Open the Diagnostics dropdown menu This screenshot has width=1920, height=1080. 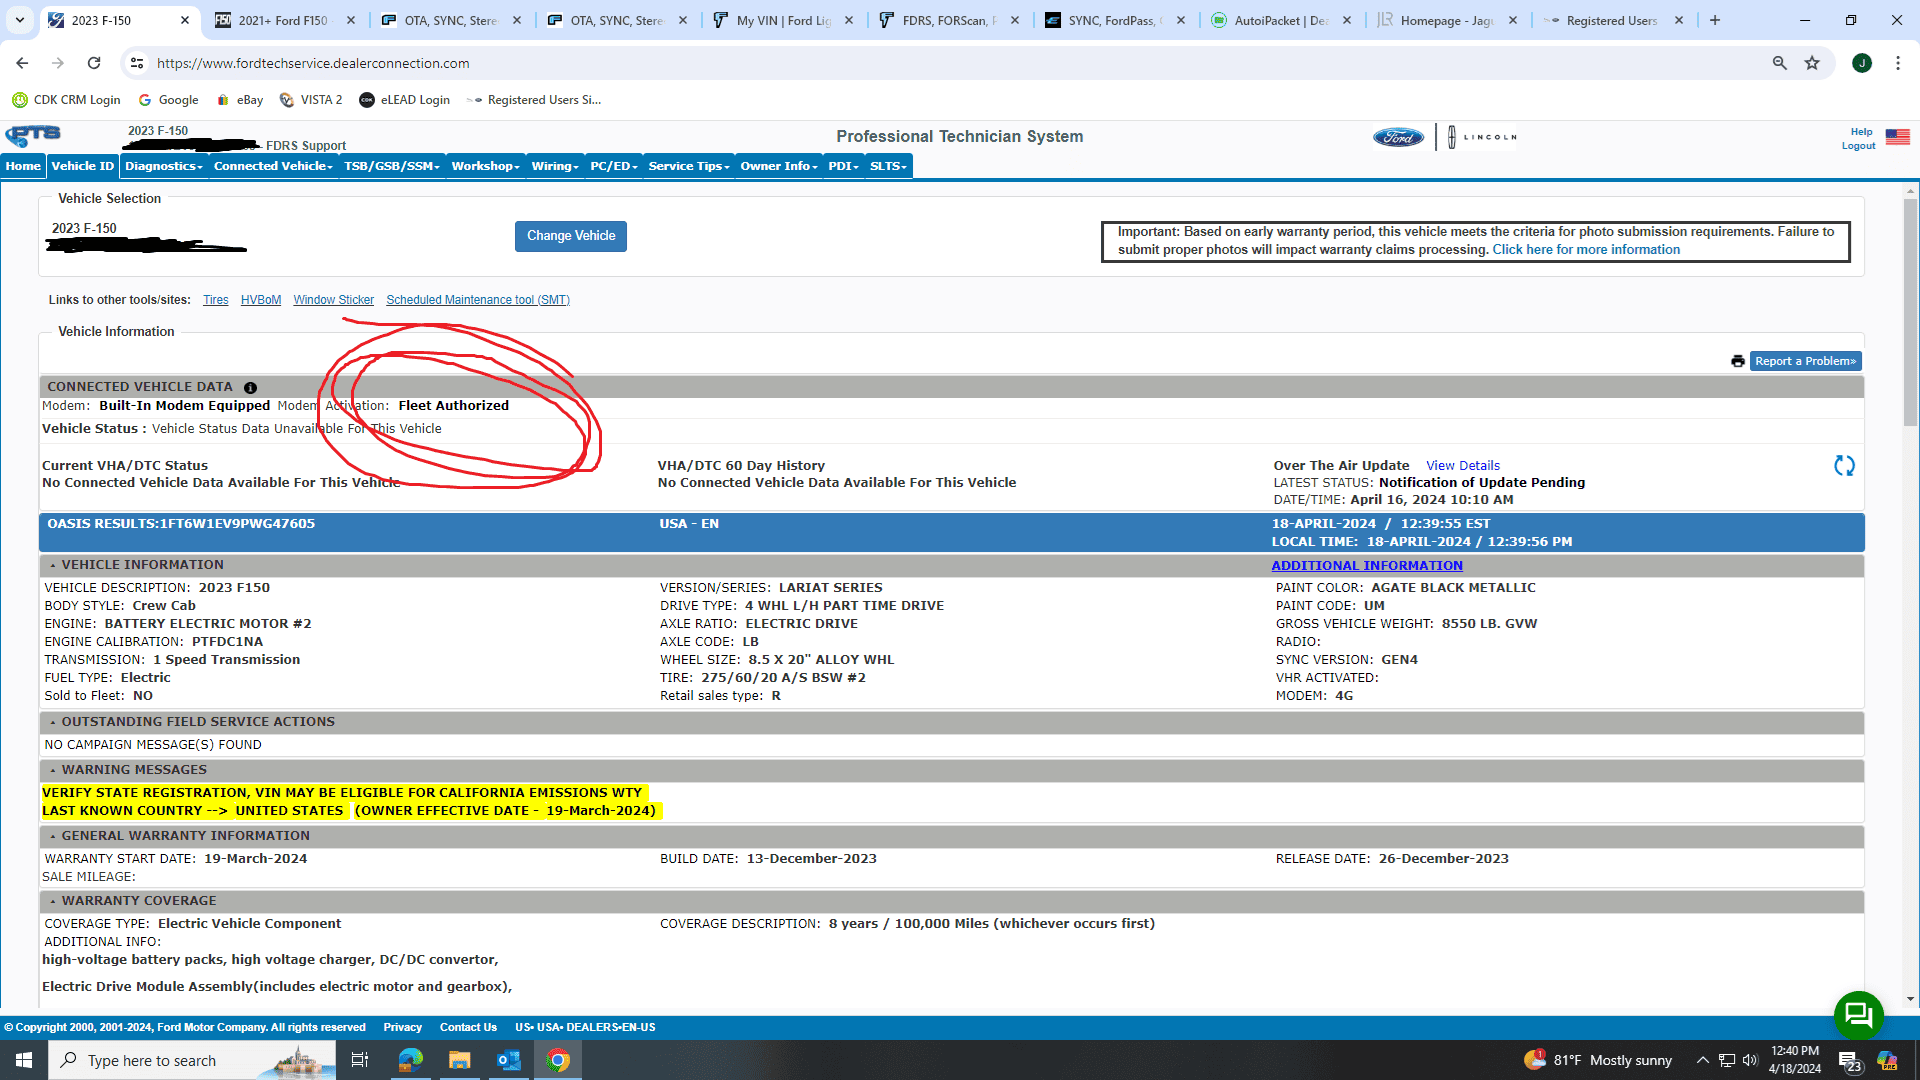click(163, 166)
